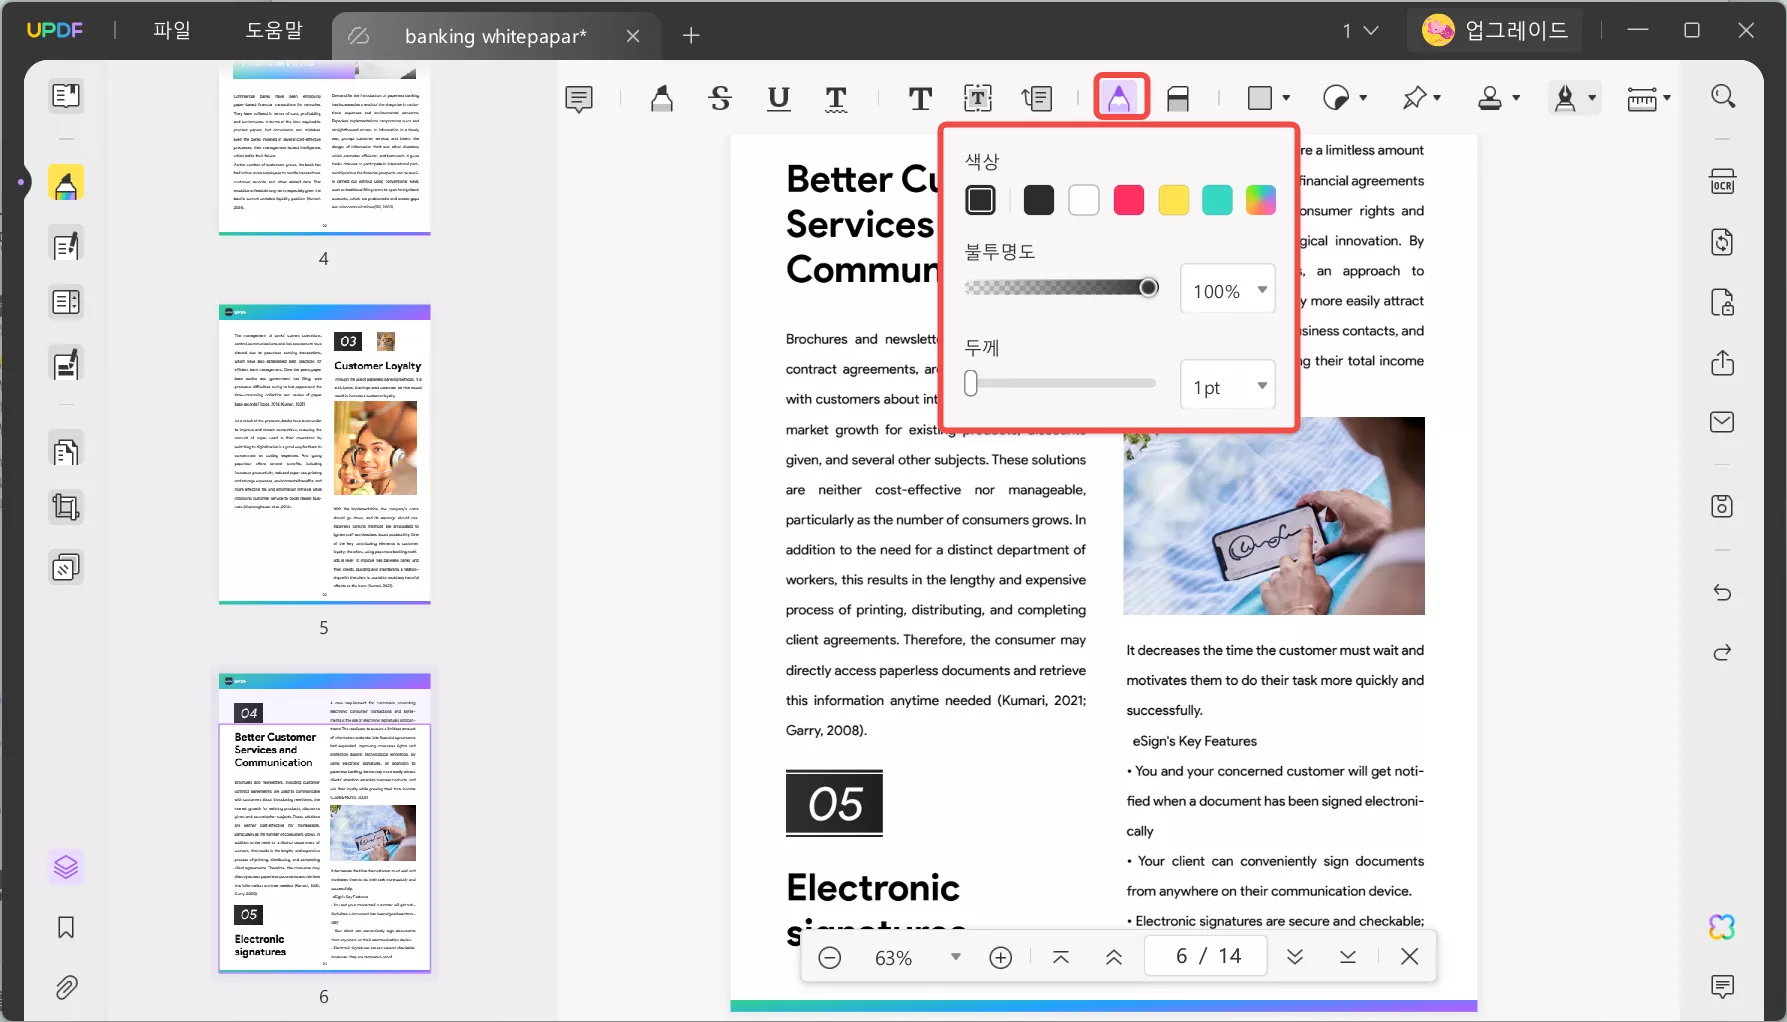The width and height of the screenshot is (1787, 1022).
Task: Select the banking whitepapar tab
Action: 495,36
